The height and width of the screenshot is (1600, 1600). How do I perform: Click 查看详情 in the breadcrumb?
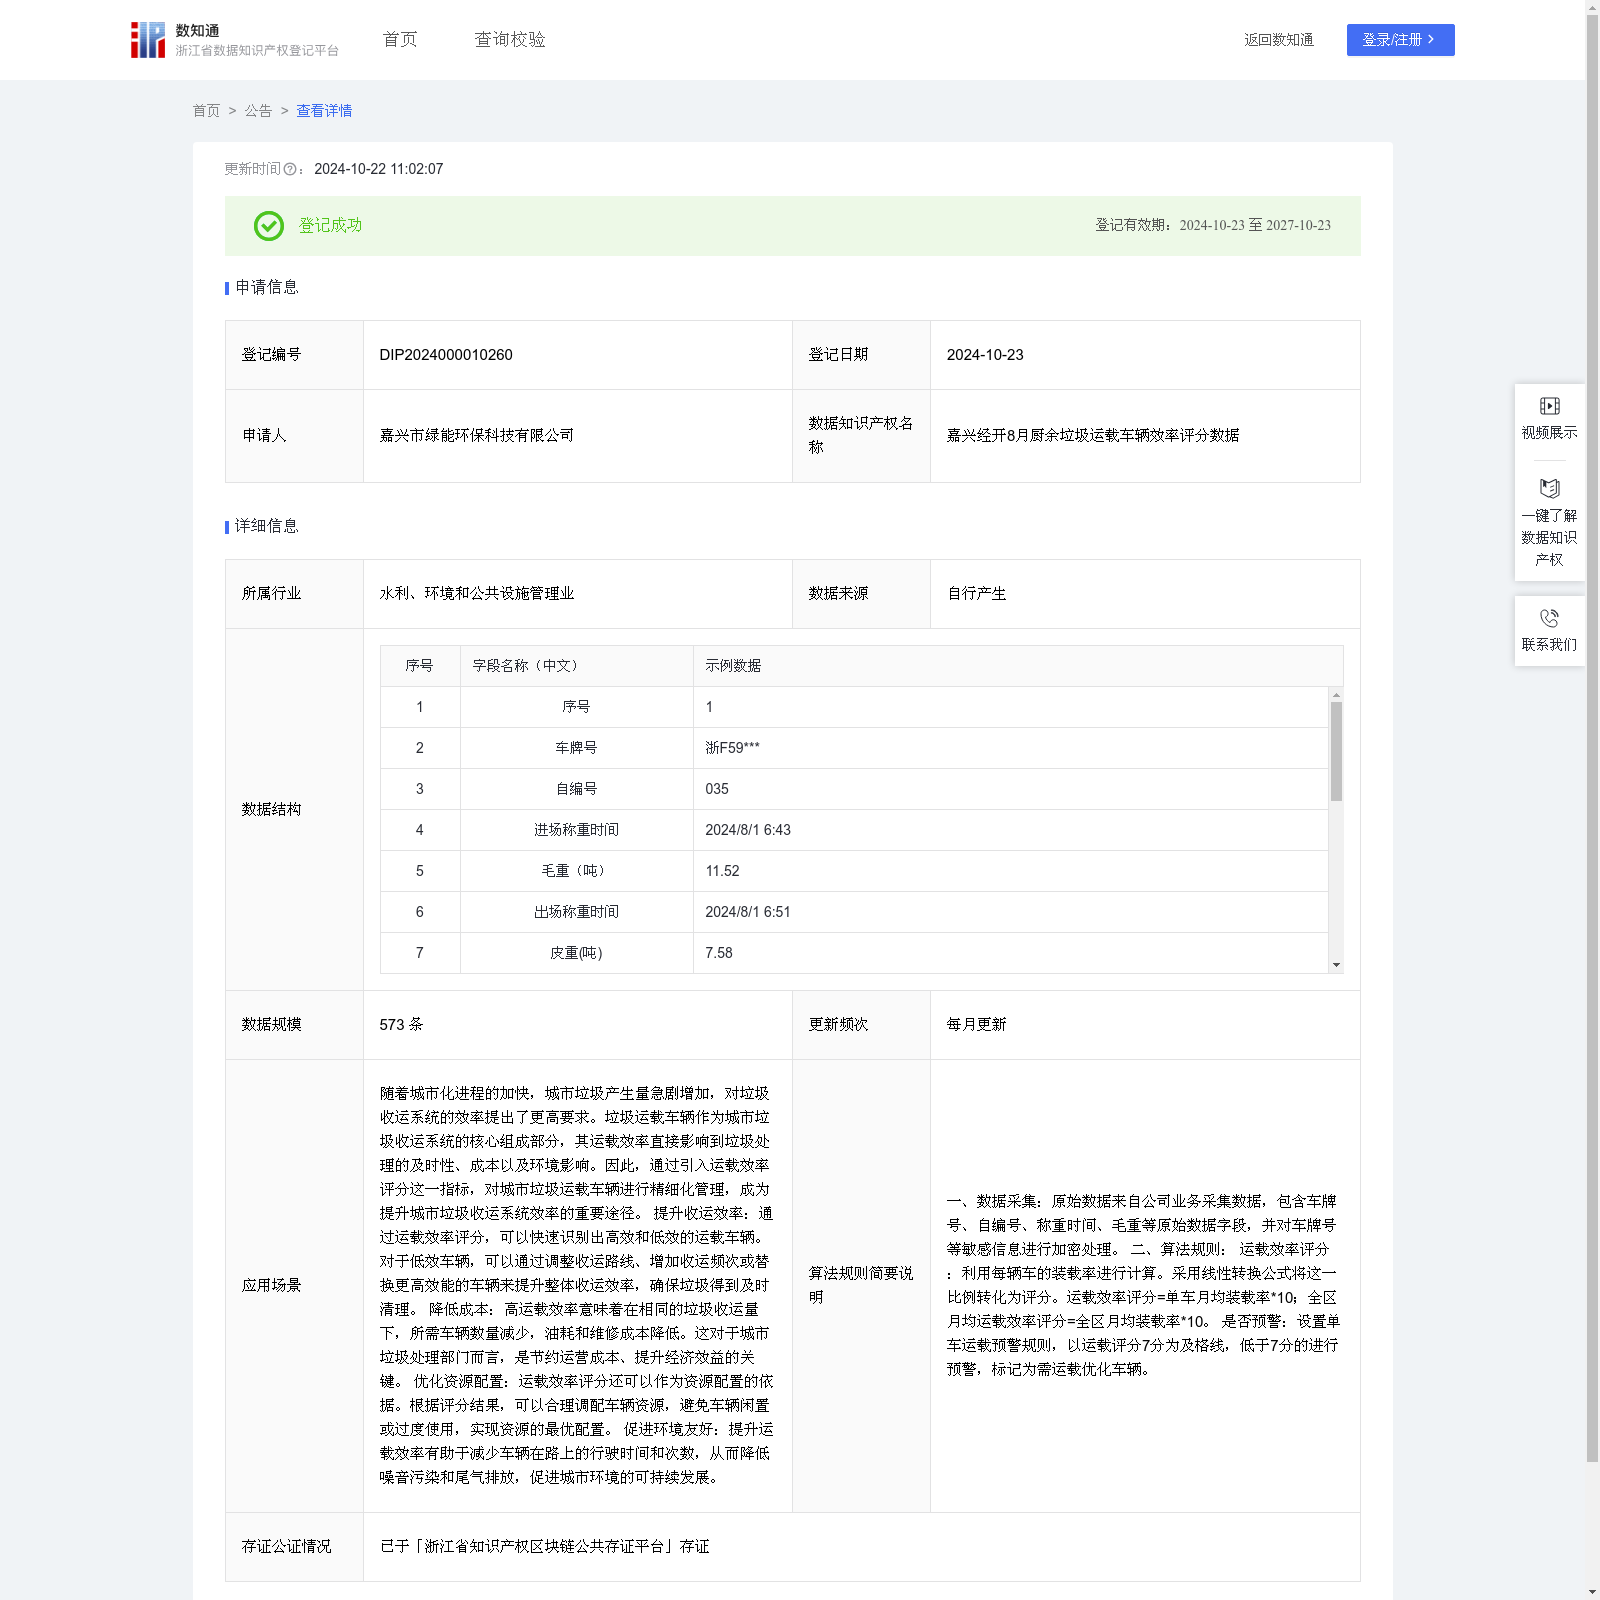click(324, 111)
